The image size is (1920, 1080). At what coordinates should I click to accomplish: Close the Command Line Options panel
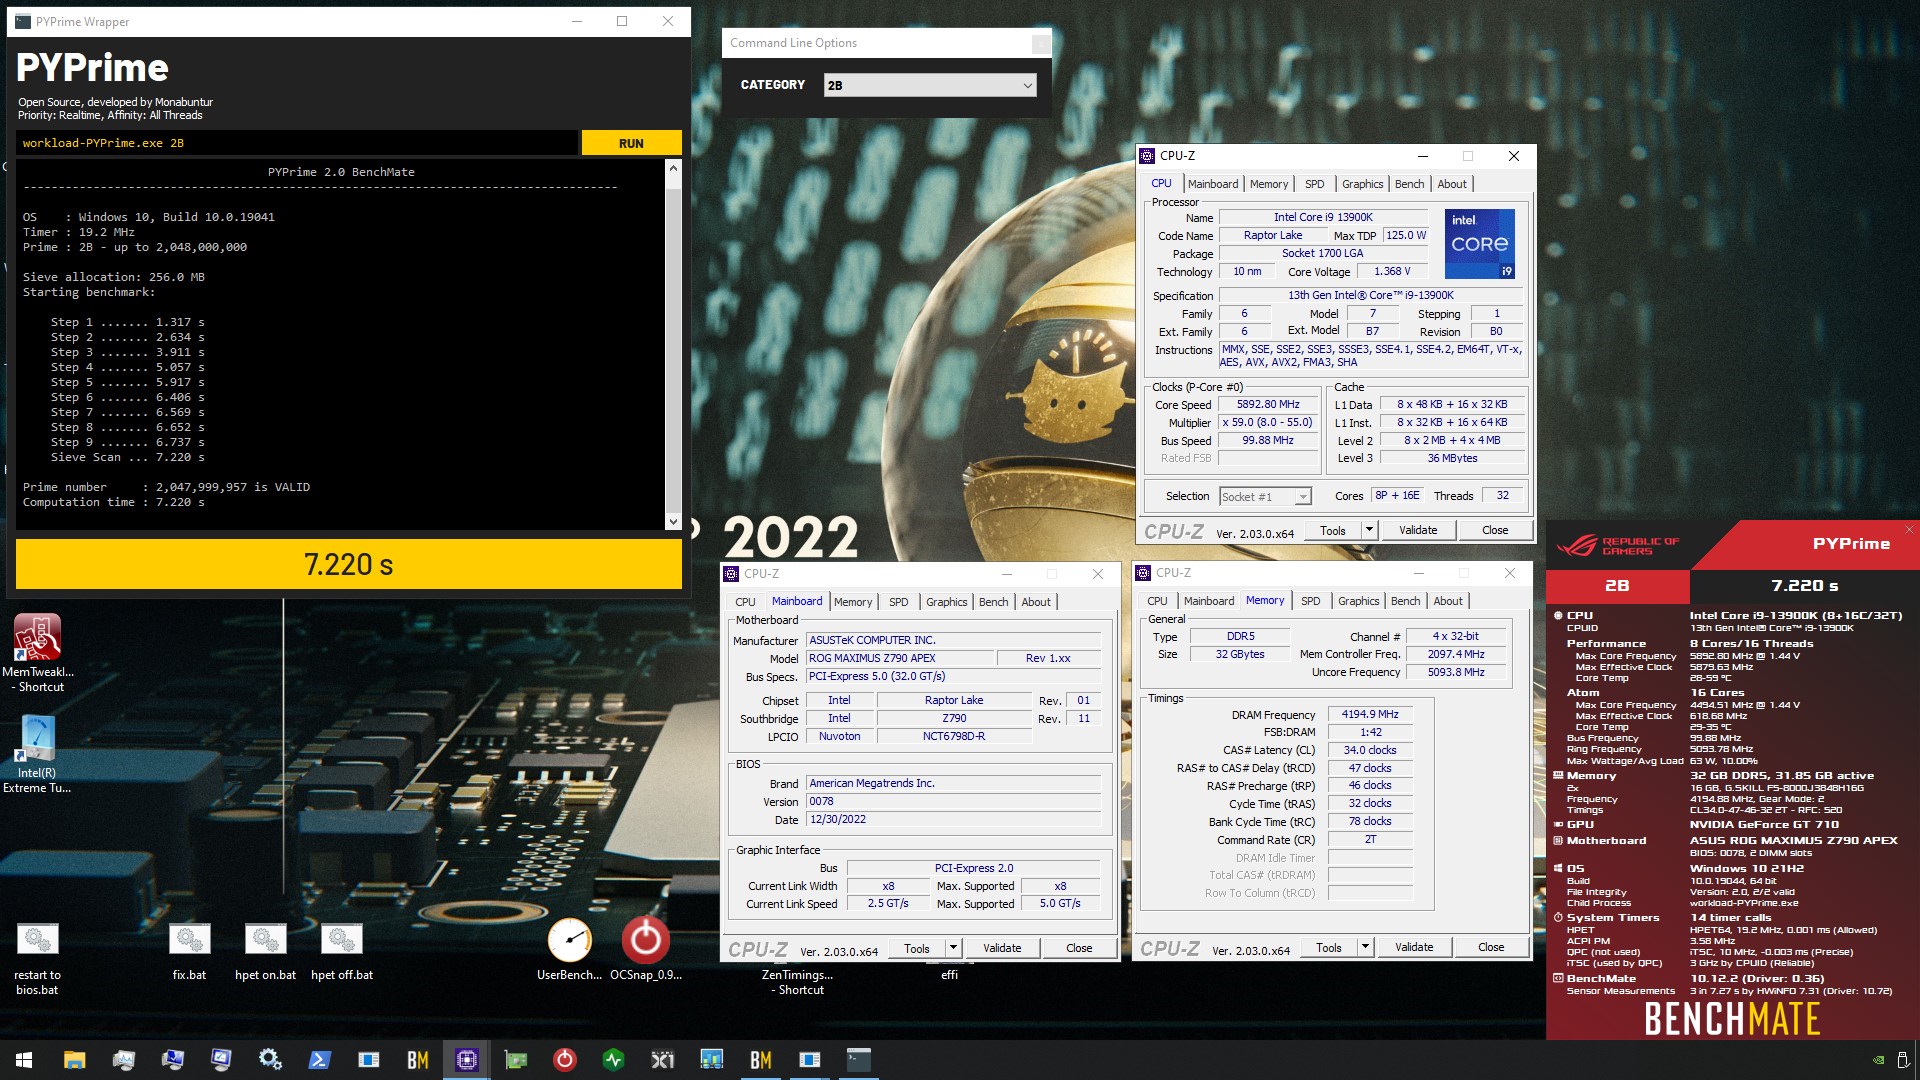click(x=1041, y=44)
